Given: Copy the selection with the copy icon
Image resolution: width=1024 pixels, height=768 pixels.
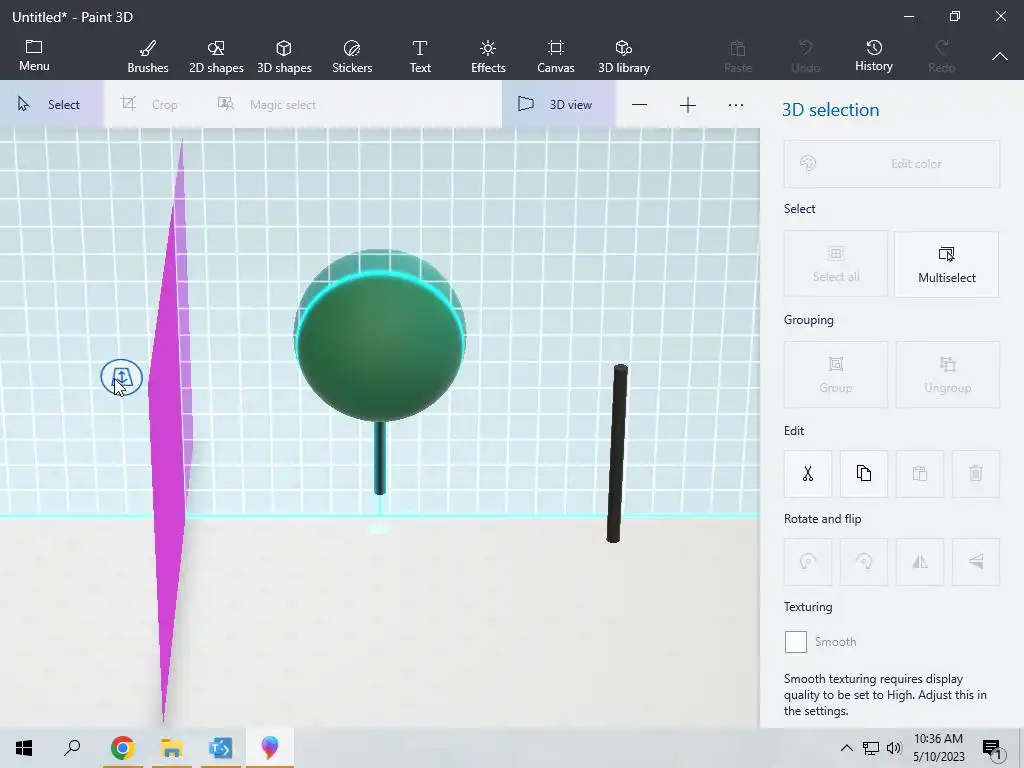Looking at the screenshot, I should click(864, 473).
